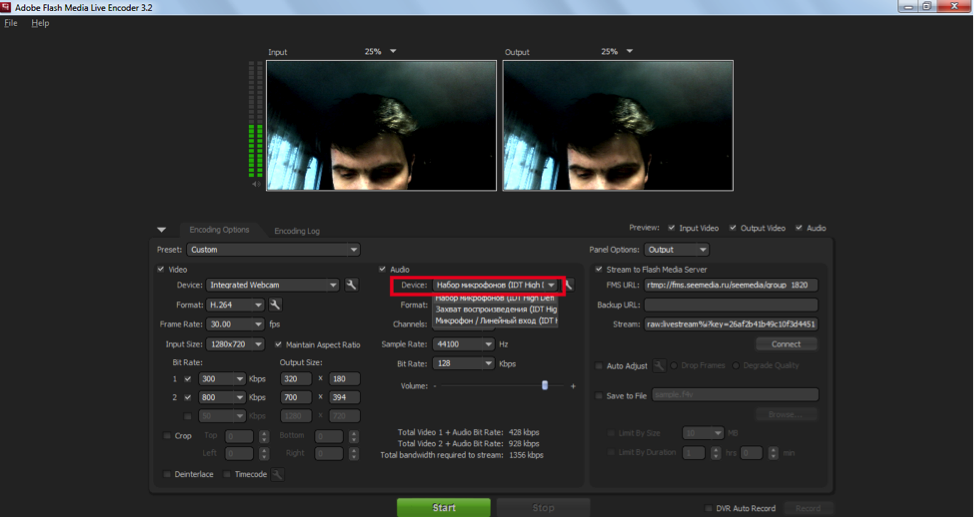974x518 pixels.
Task: Open the 300 Kbps bit rate dropdown
Action: point(222,379)
